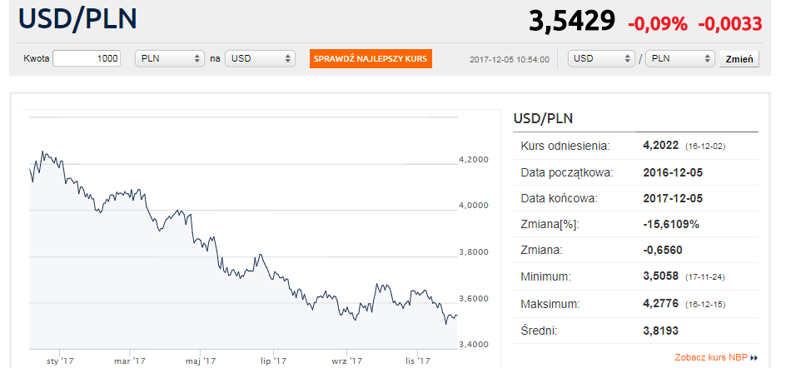Click the lis '17 axis marker
This screenshot has width=786, height=368.
click(418, 360)
